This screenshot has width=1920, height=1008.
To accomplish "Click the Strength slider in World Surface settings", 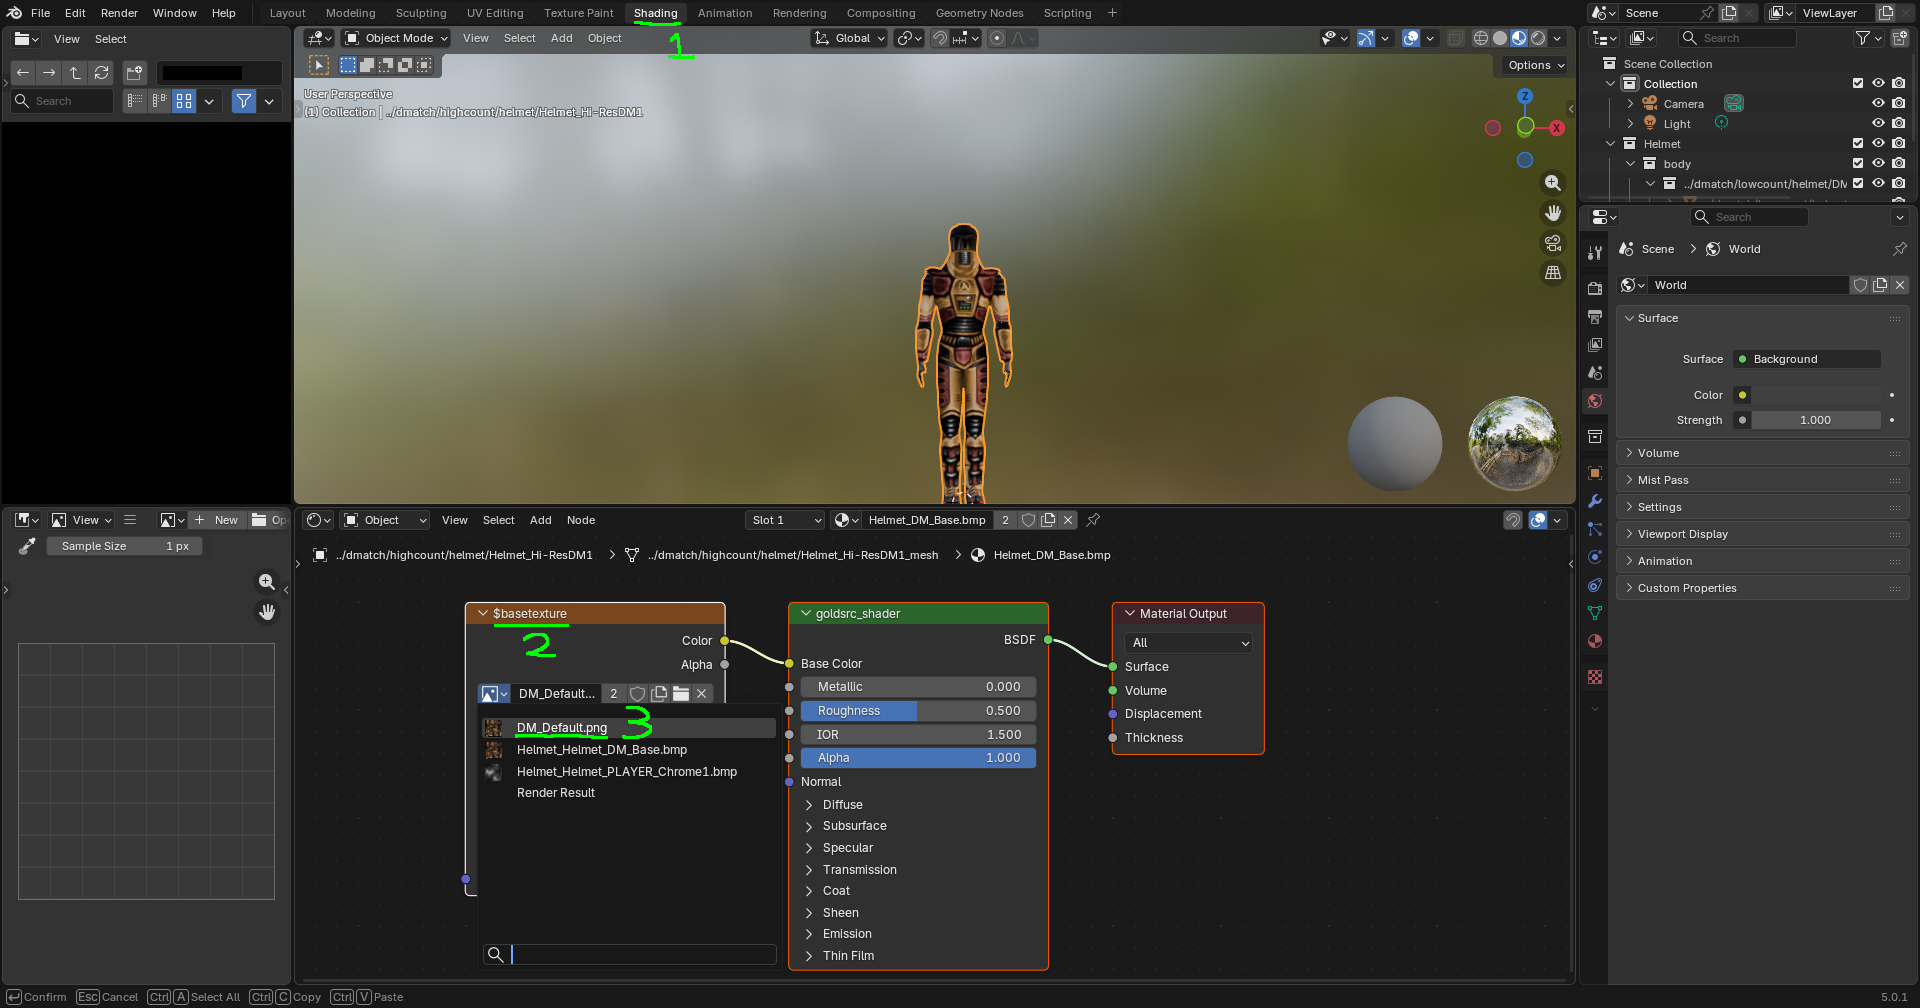I will coord(1816,420).
